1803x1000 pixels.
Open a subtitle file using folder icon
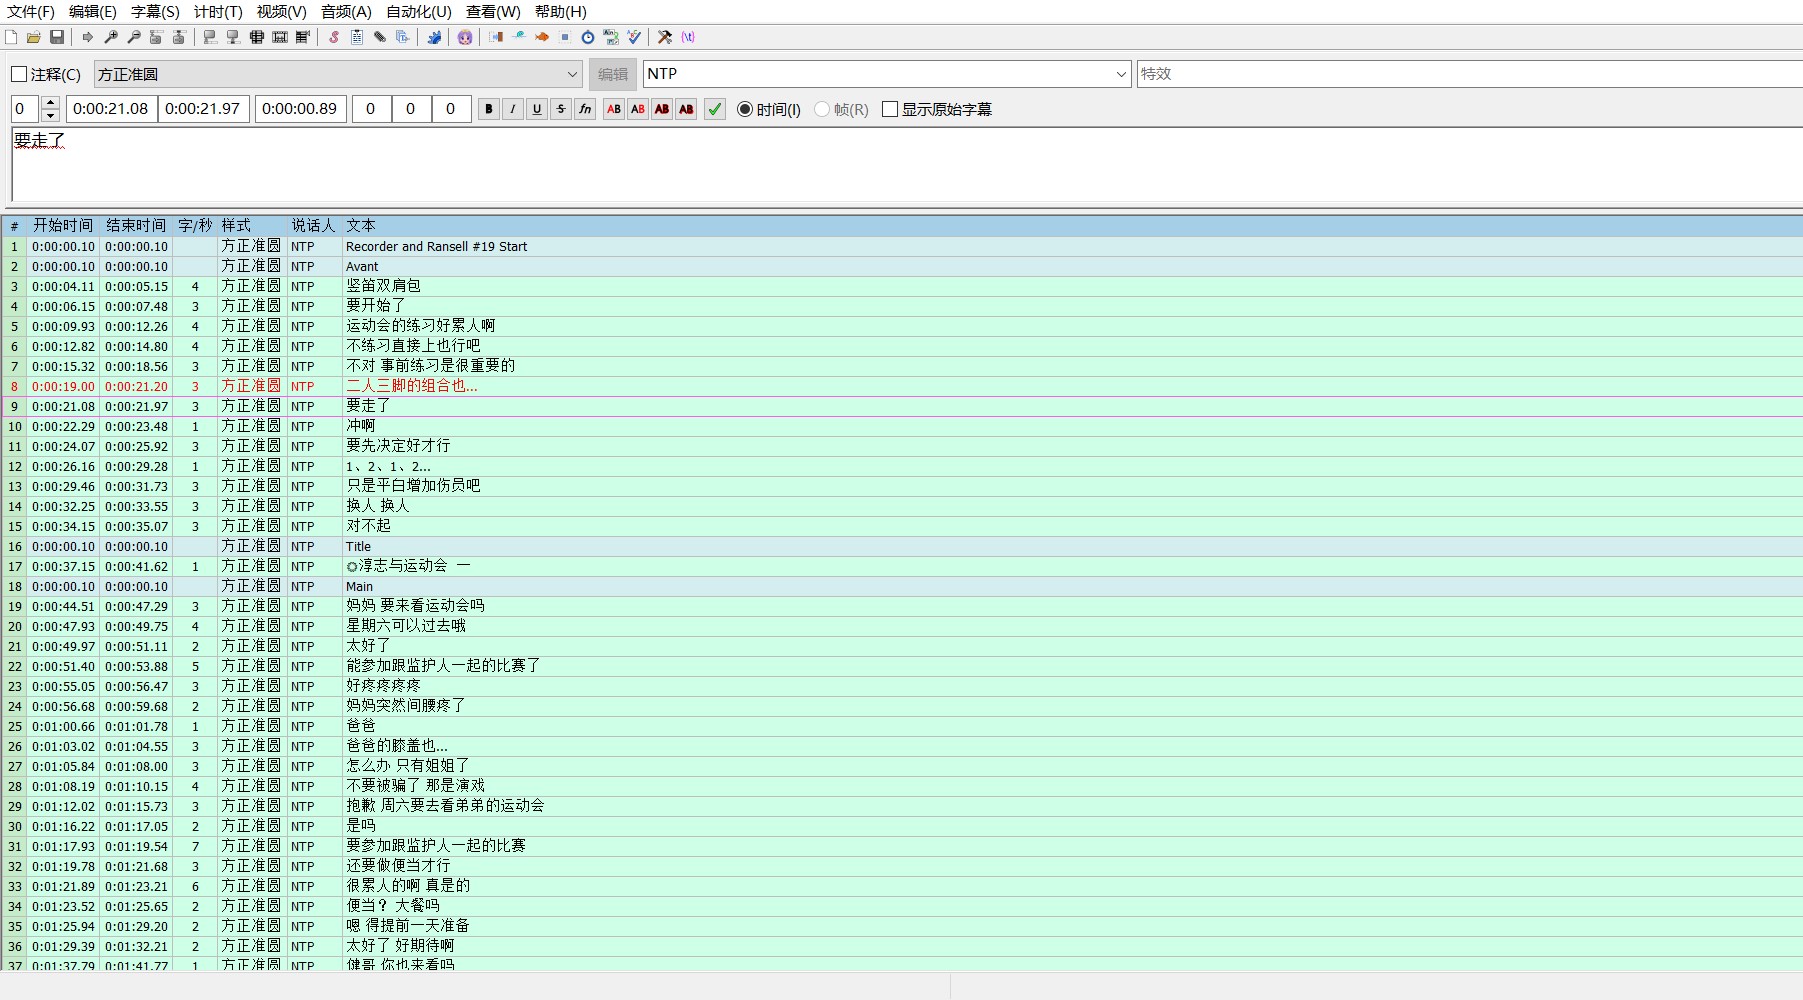34,37
